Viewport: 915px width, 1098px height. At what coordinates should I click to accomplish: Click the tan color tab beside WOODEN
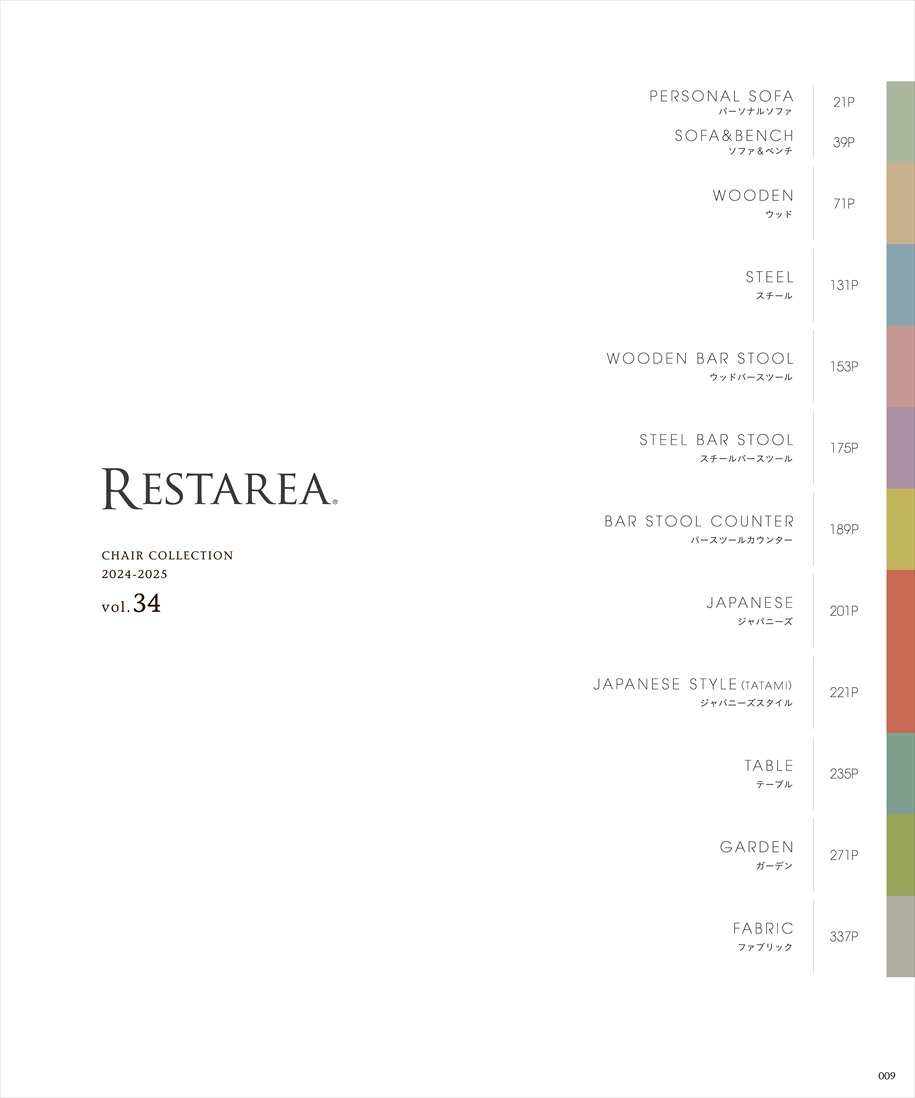tap(900, 203)
